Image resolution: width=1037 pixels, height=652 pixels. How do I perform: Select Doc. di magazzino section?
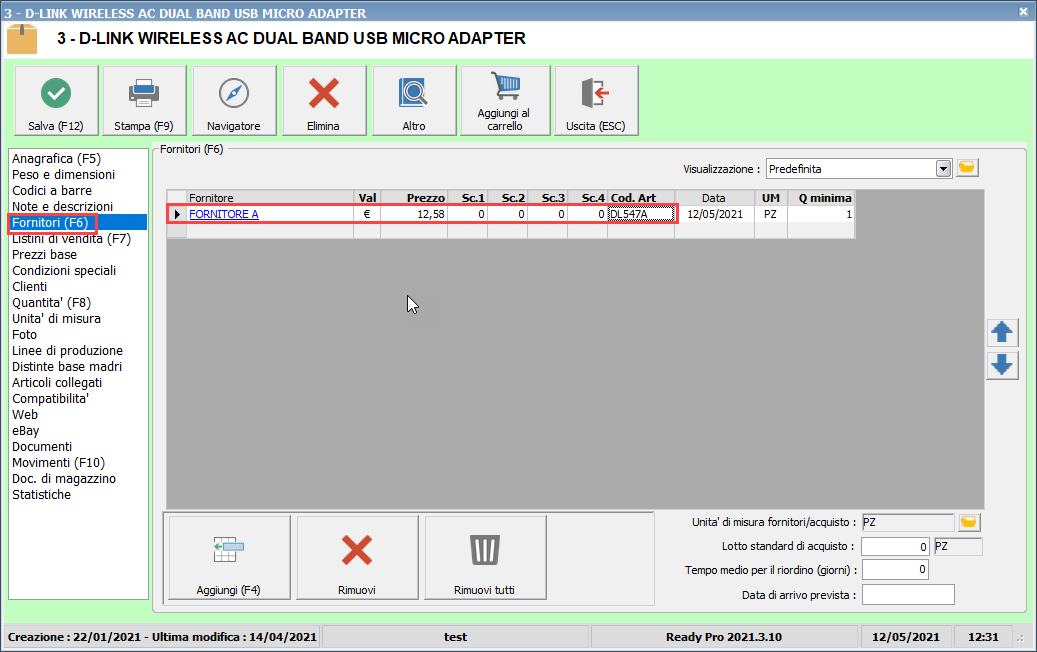(x=63, y=479)
